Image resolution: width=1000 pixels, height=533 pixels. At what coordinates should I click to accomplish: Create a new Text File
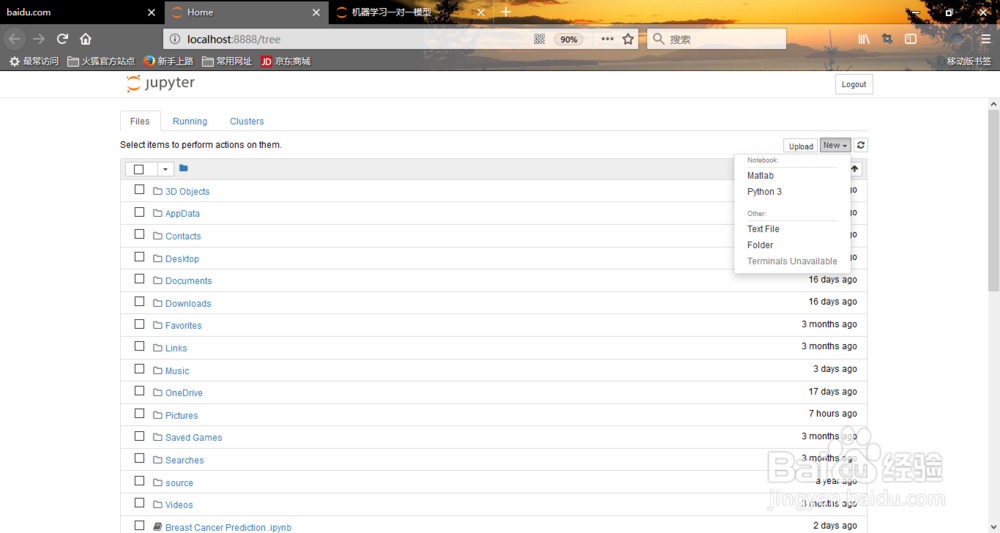point(763,229)
